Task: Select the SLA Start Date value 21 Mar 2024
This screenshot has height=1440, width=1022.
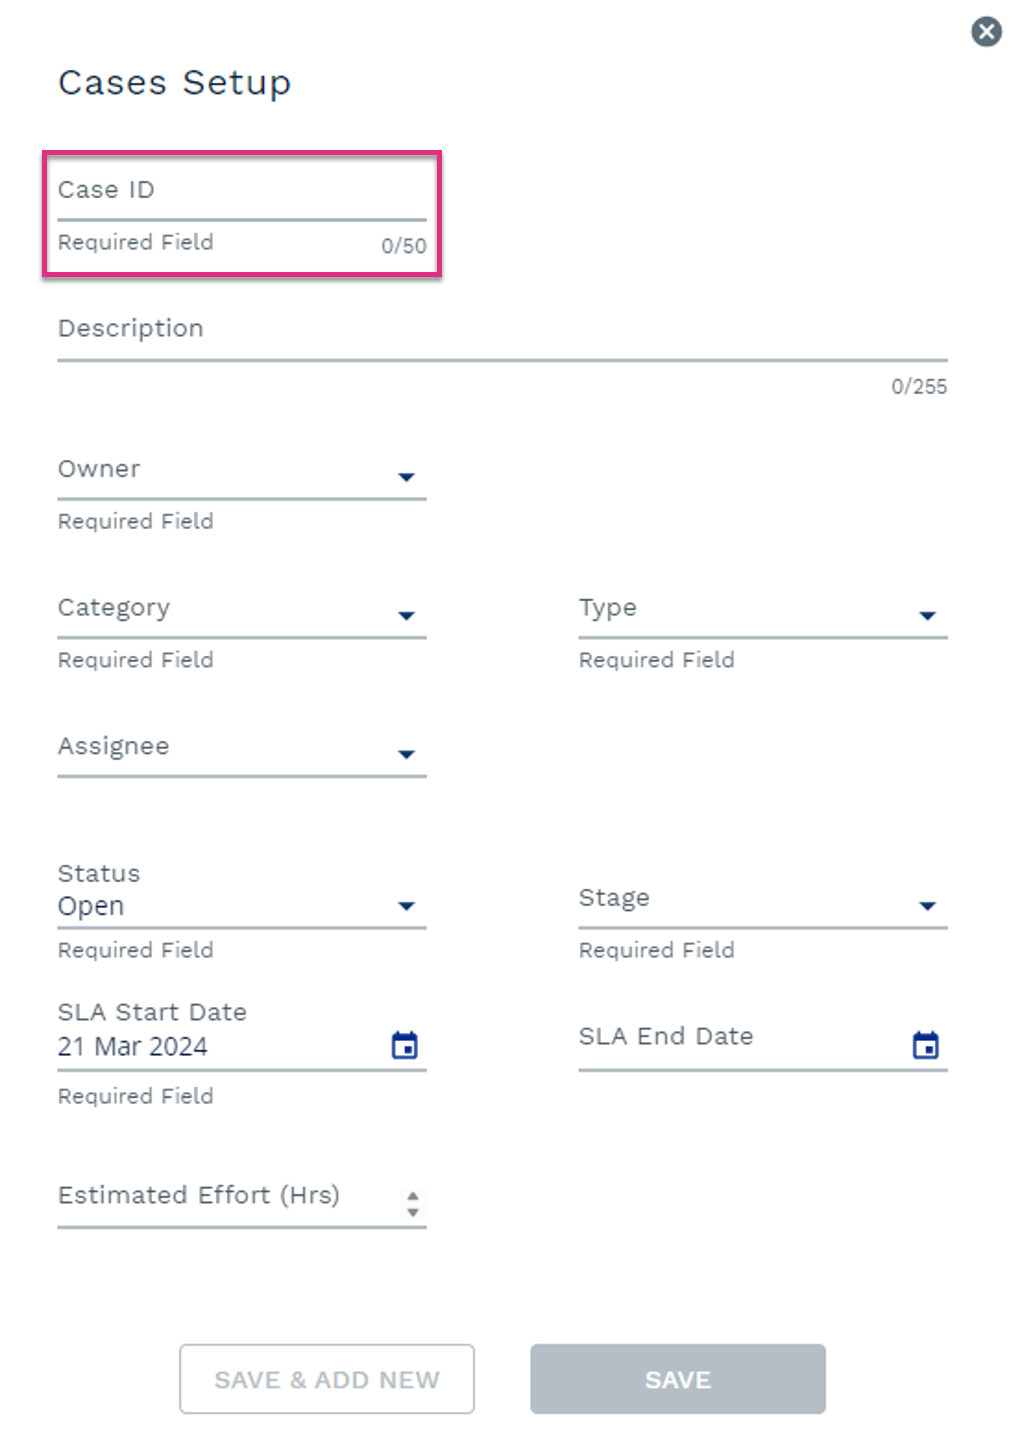Action: 133,1047
